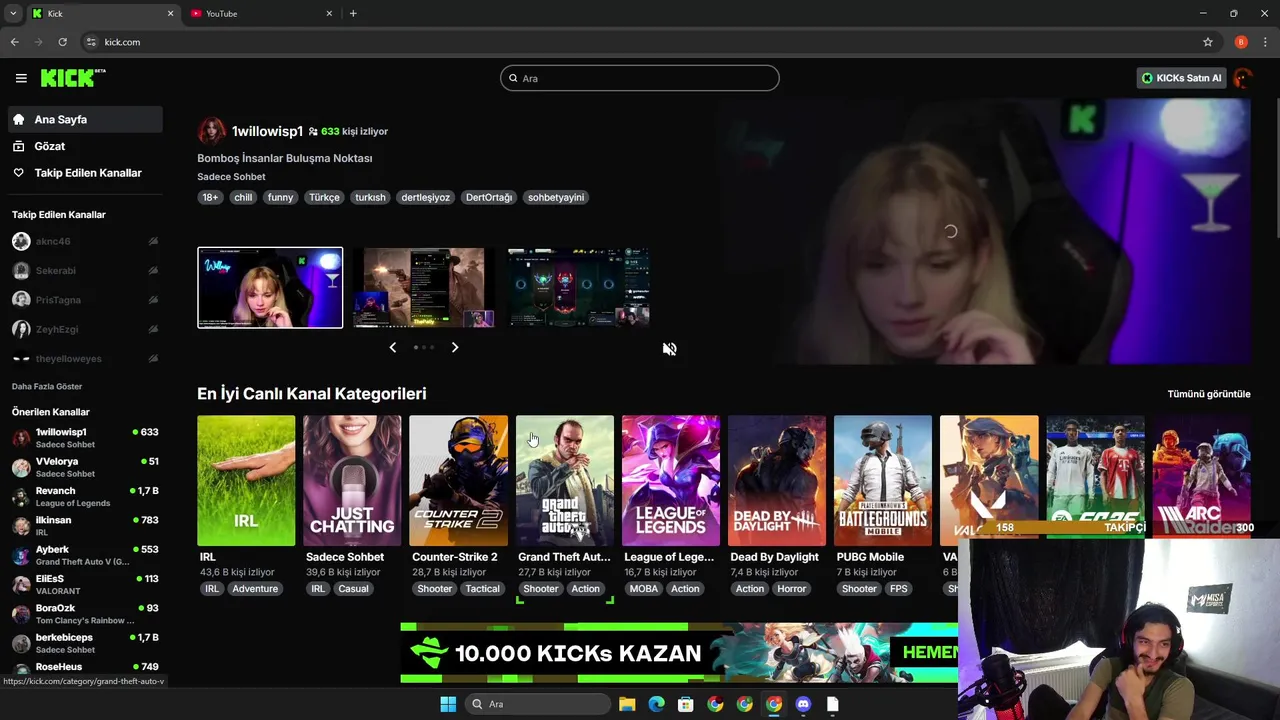Select the 18+ tag
This screenshot has height=720, width=1280.
tap(210, 197)
